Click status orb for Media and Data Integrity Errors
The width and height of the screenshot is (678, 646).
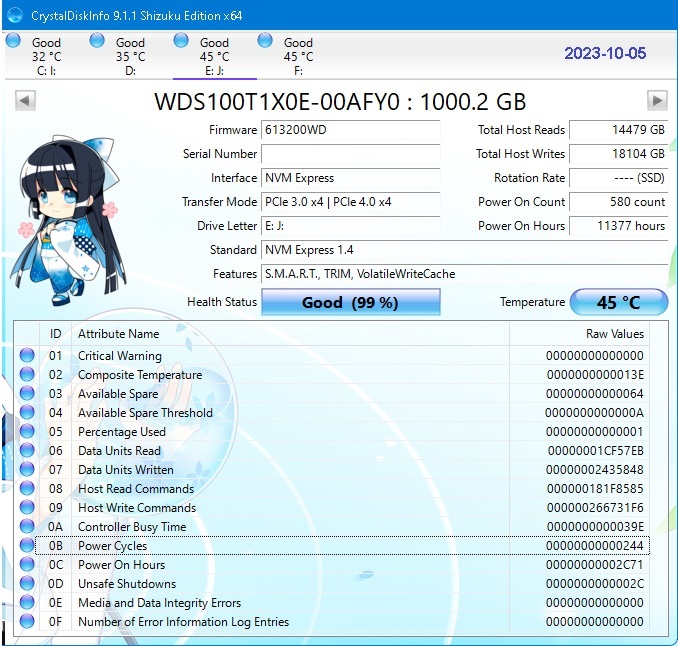pyautogui.click(x=27, y=603)
